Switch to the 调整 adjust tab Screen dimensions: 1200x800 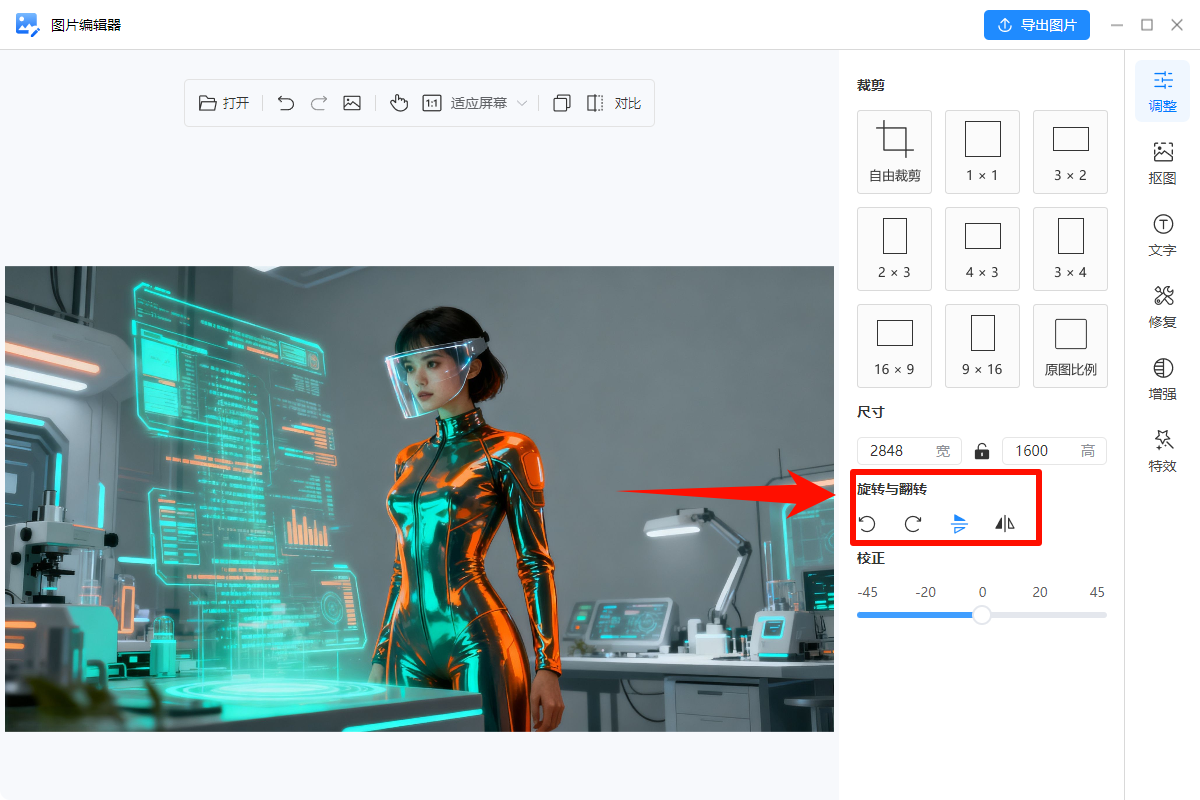1162,91
